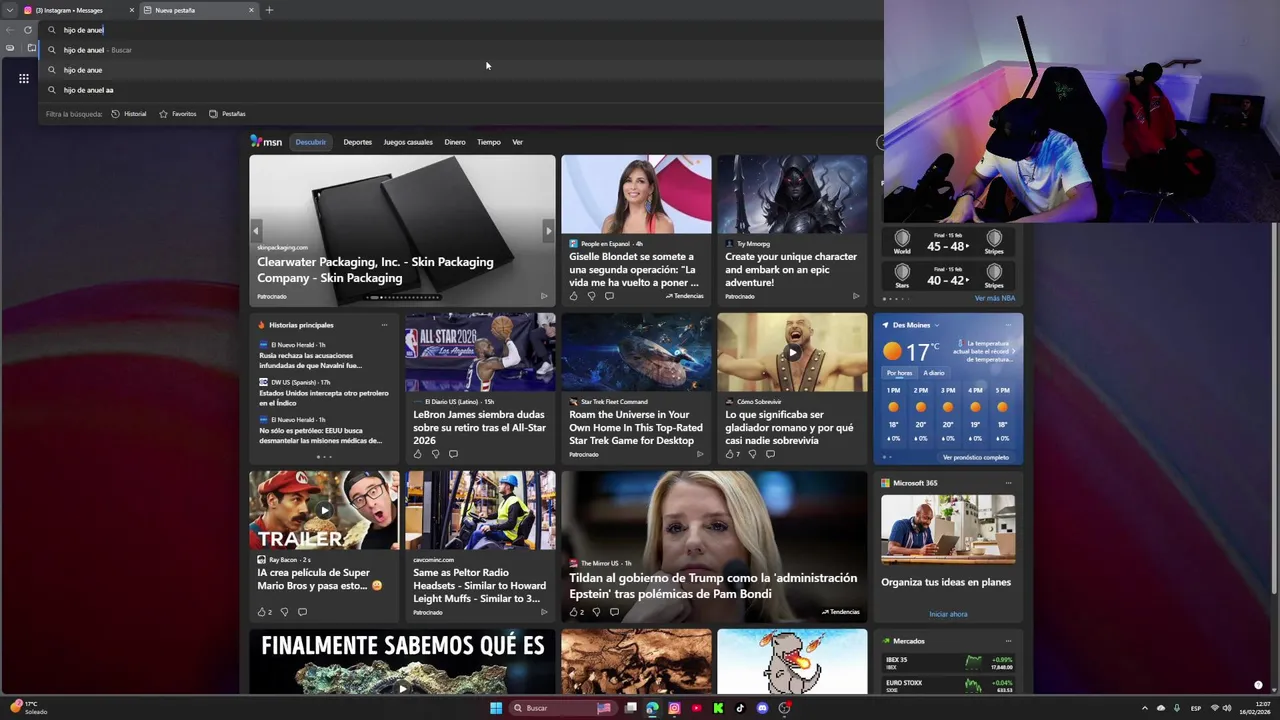
Task: Filter search by Pestañas
Action: click(x=228, y=114)
